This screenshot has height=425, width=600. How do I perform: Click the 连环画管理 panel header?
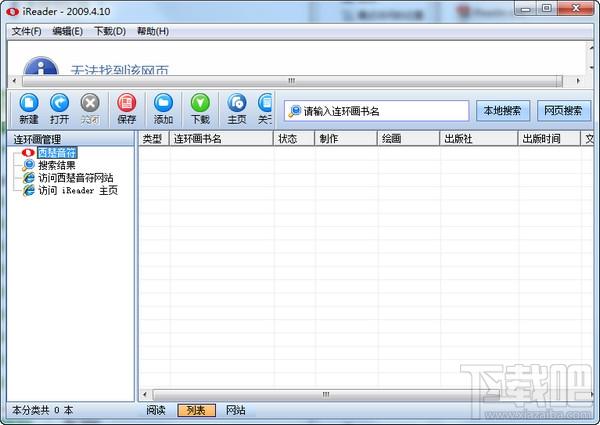click(71, 139)
